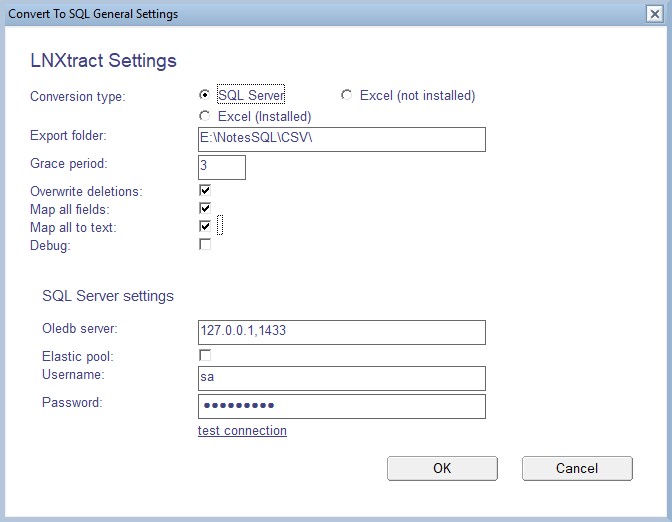Enable the Debug checkbox
672x522 pixels.
205,245
